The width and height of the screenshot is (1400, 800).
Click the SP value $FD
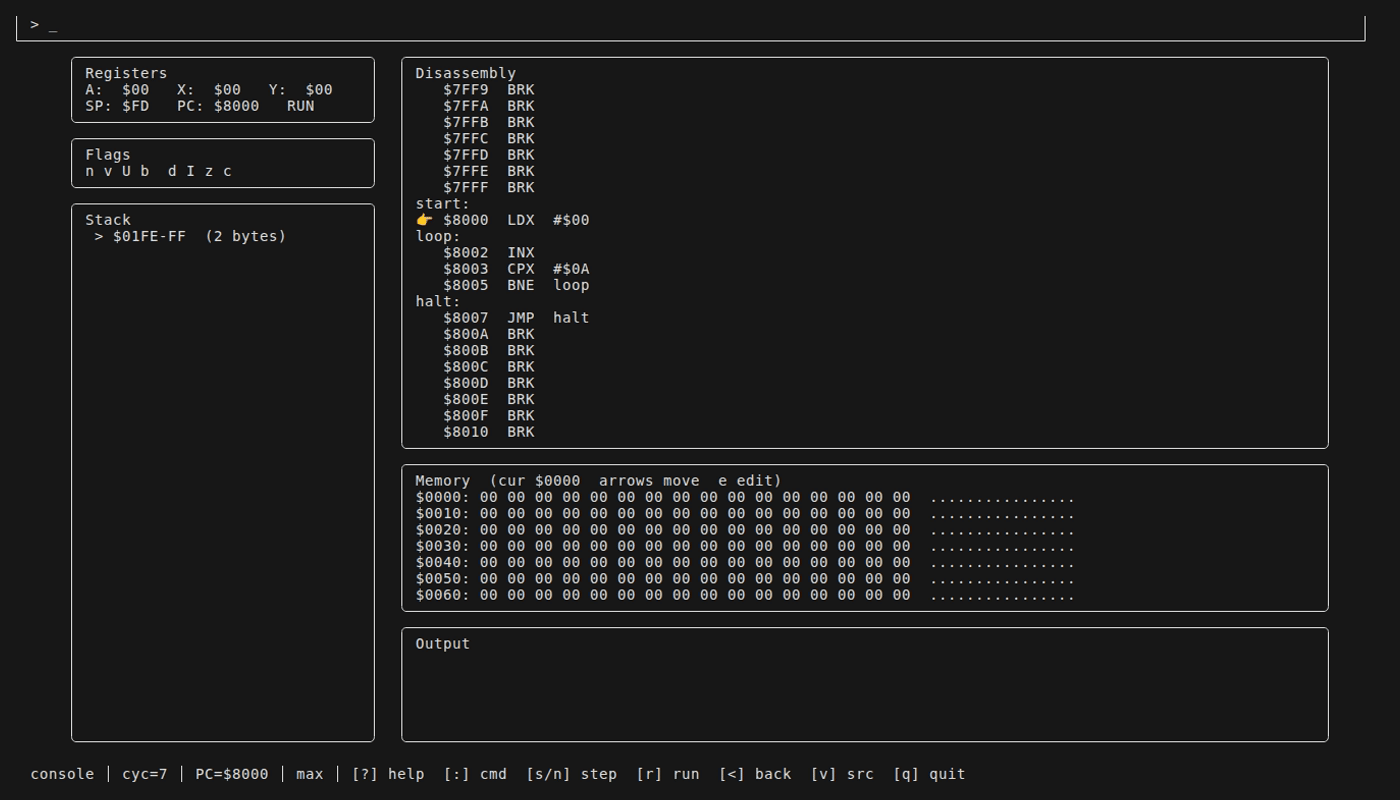click(x=136, y=106)
